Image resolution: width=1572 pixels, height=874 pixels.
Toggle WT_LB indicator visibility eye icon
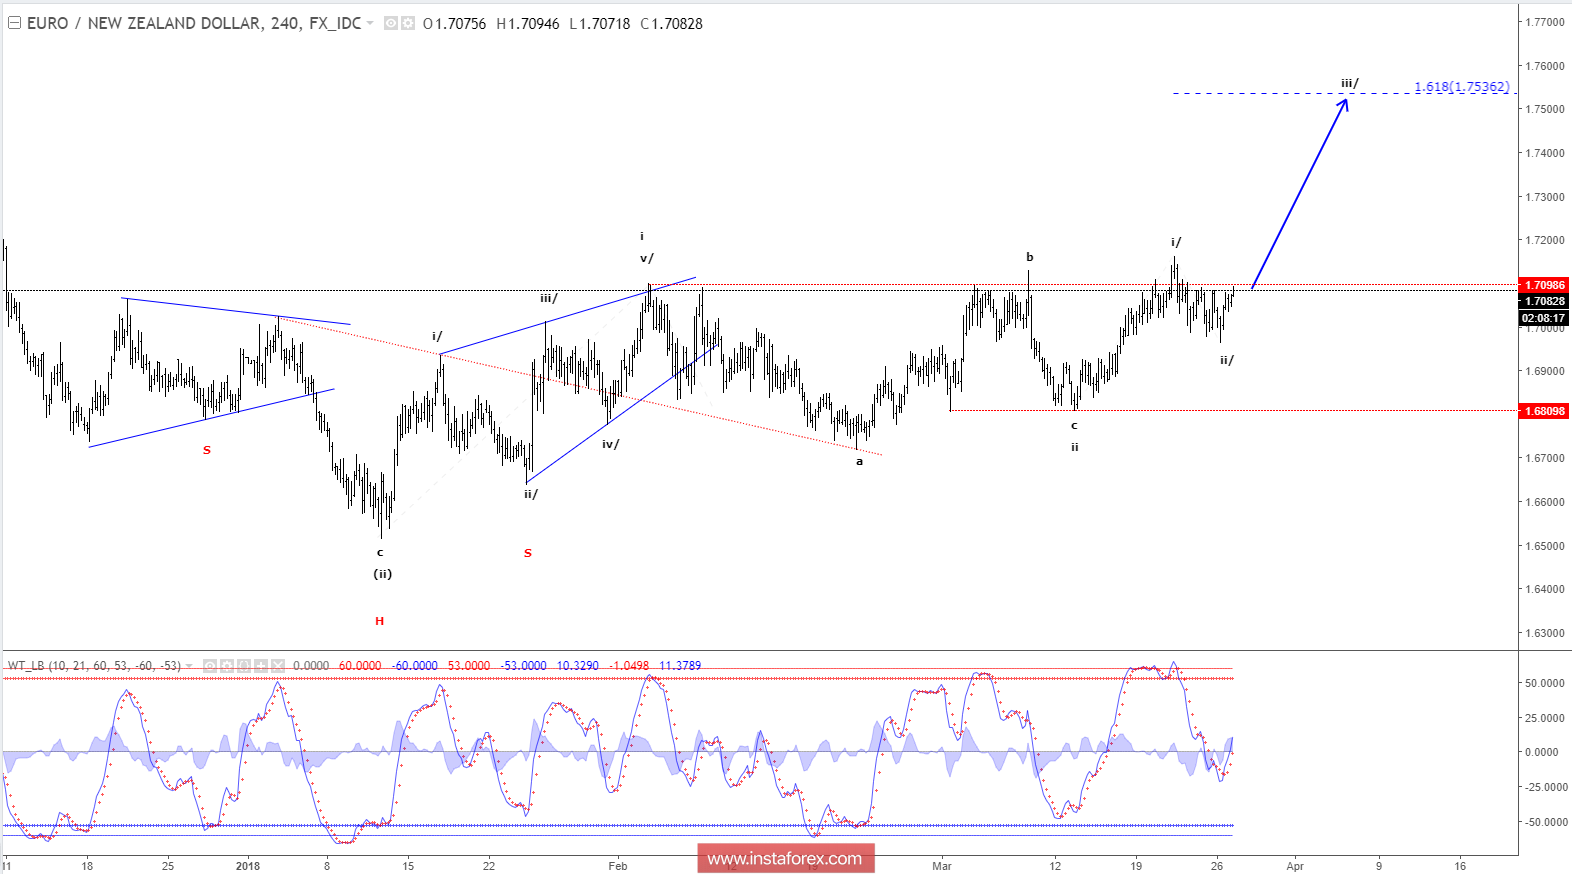click(x=210, y=665)
